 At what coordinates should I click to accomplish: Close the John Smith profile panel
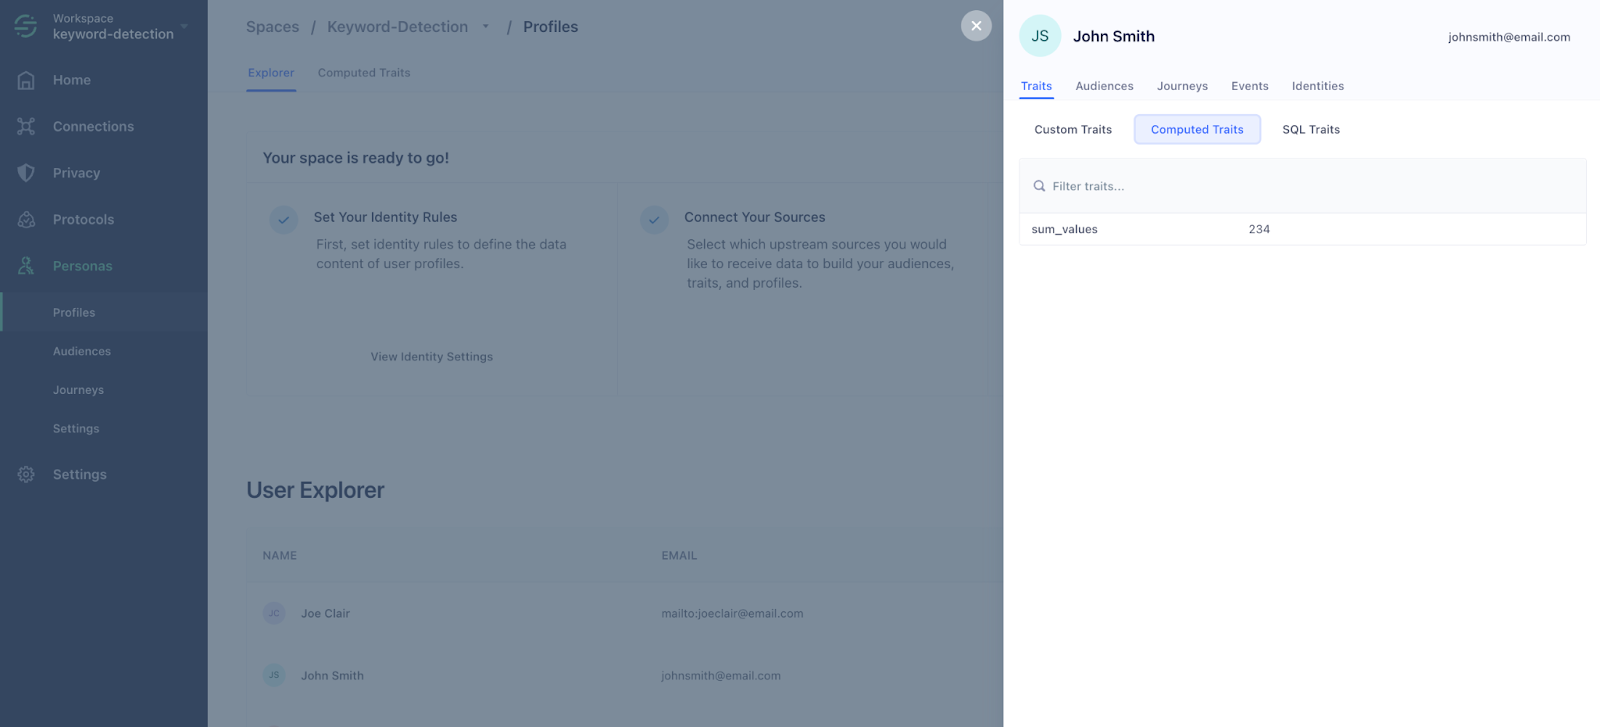[976, 26]
